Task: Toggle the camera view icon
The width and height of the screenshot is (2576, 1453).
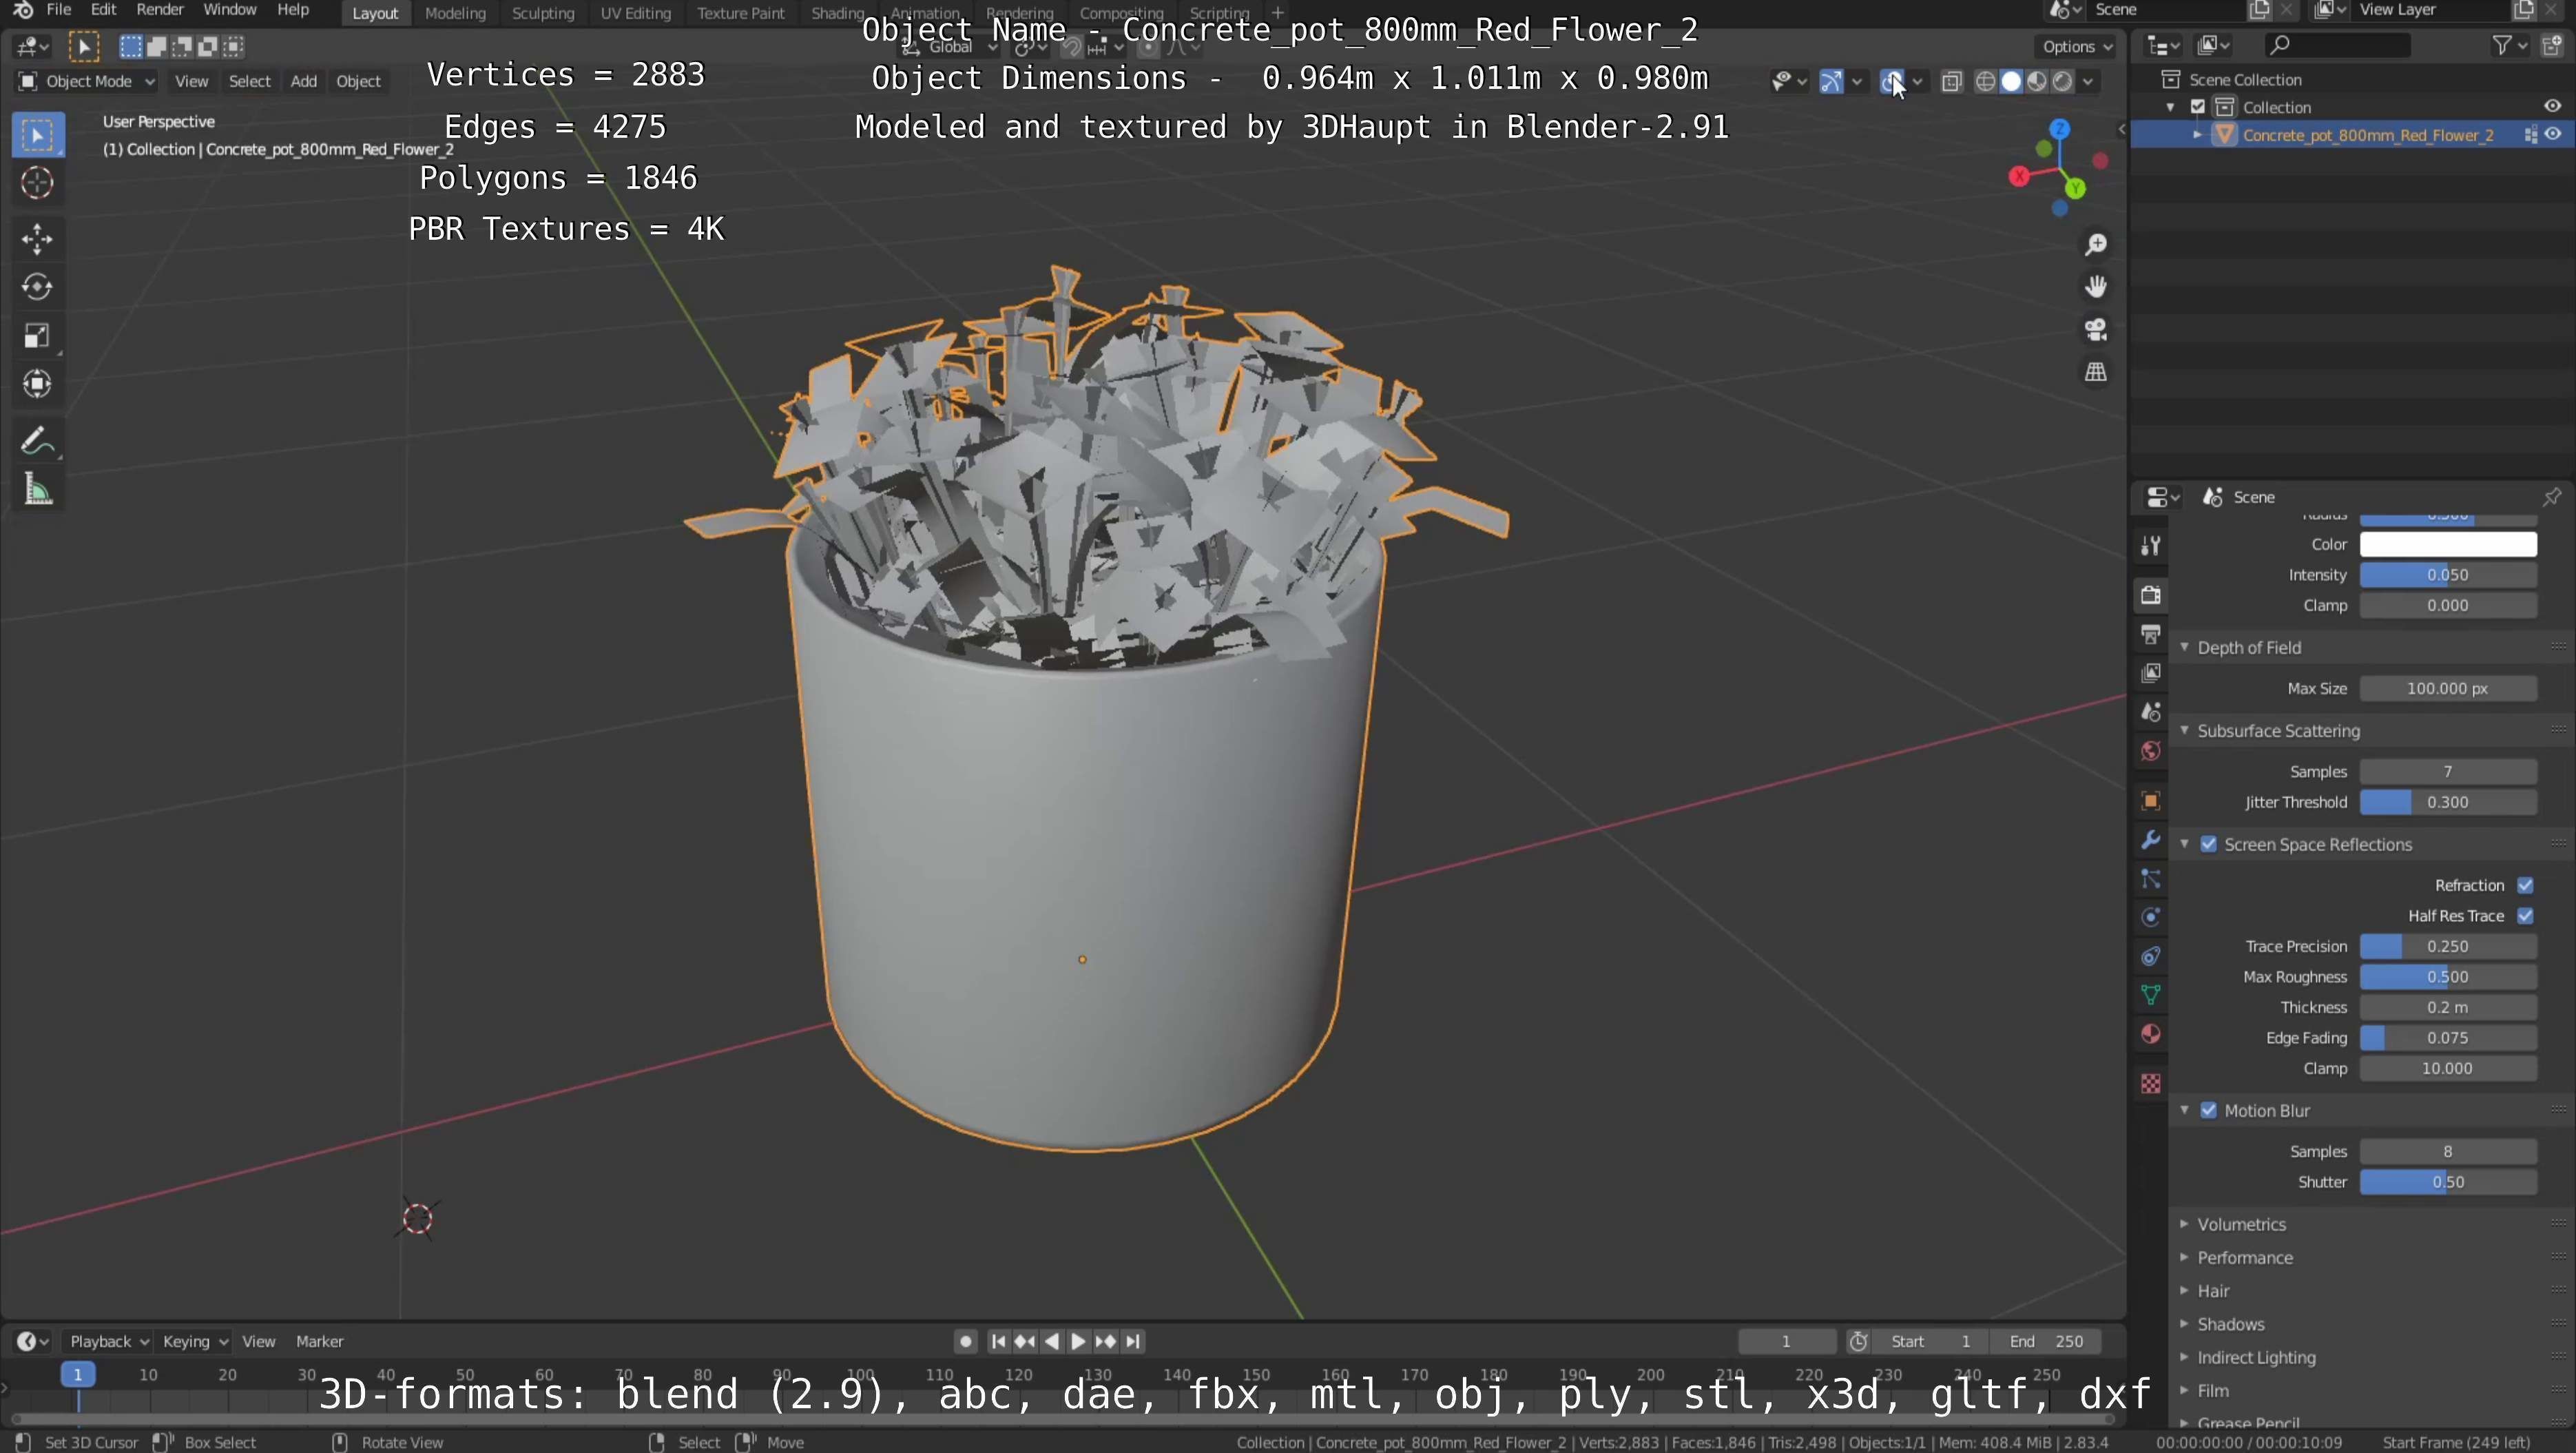Action: click(2095, 329)
